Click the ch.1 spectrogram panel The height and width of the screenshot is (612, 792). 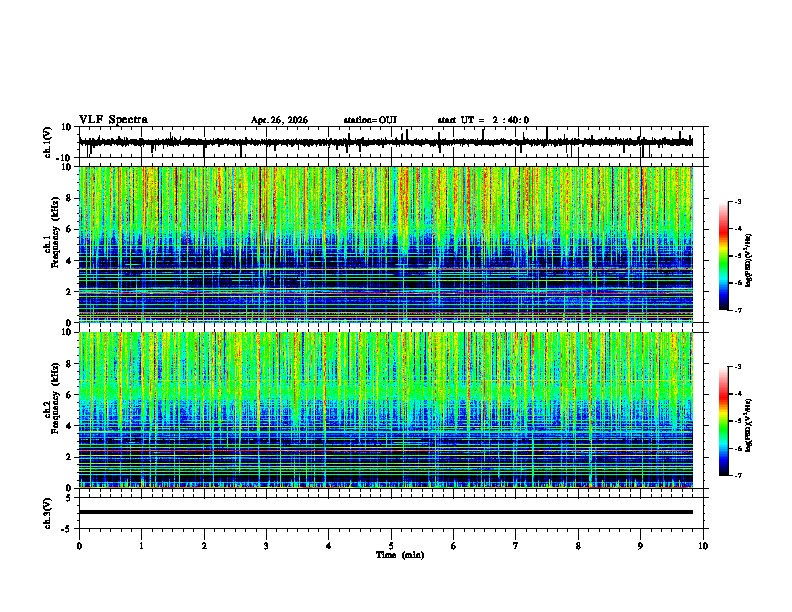[386, 244]
